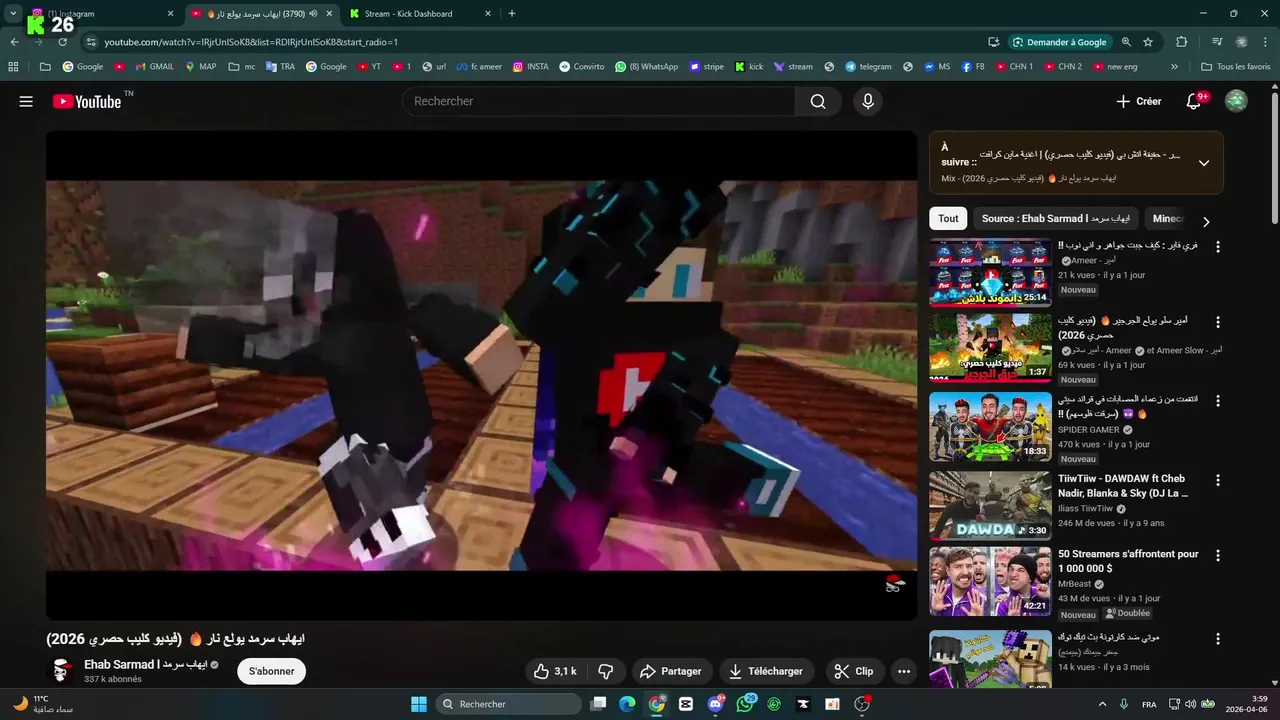
Task: Click Demander à Google in address bar
Action: (x=1059, y=42)
